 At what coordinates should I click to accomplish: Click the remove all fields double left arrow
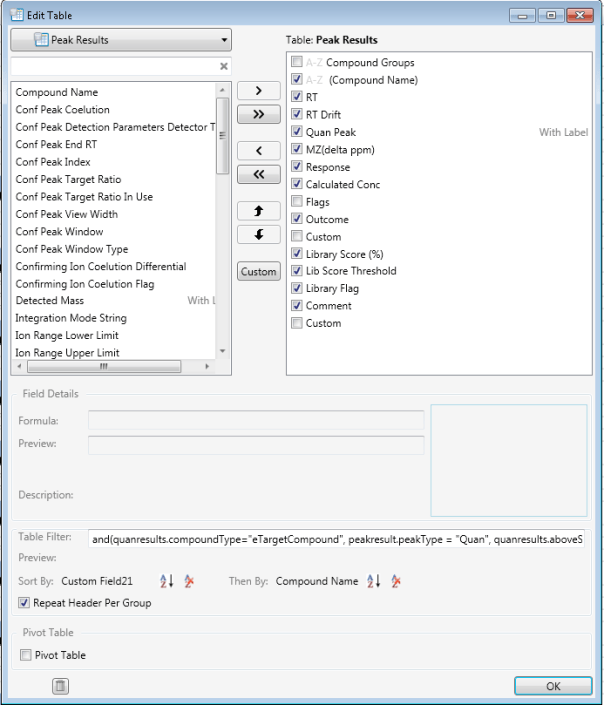click(259, 174)
